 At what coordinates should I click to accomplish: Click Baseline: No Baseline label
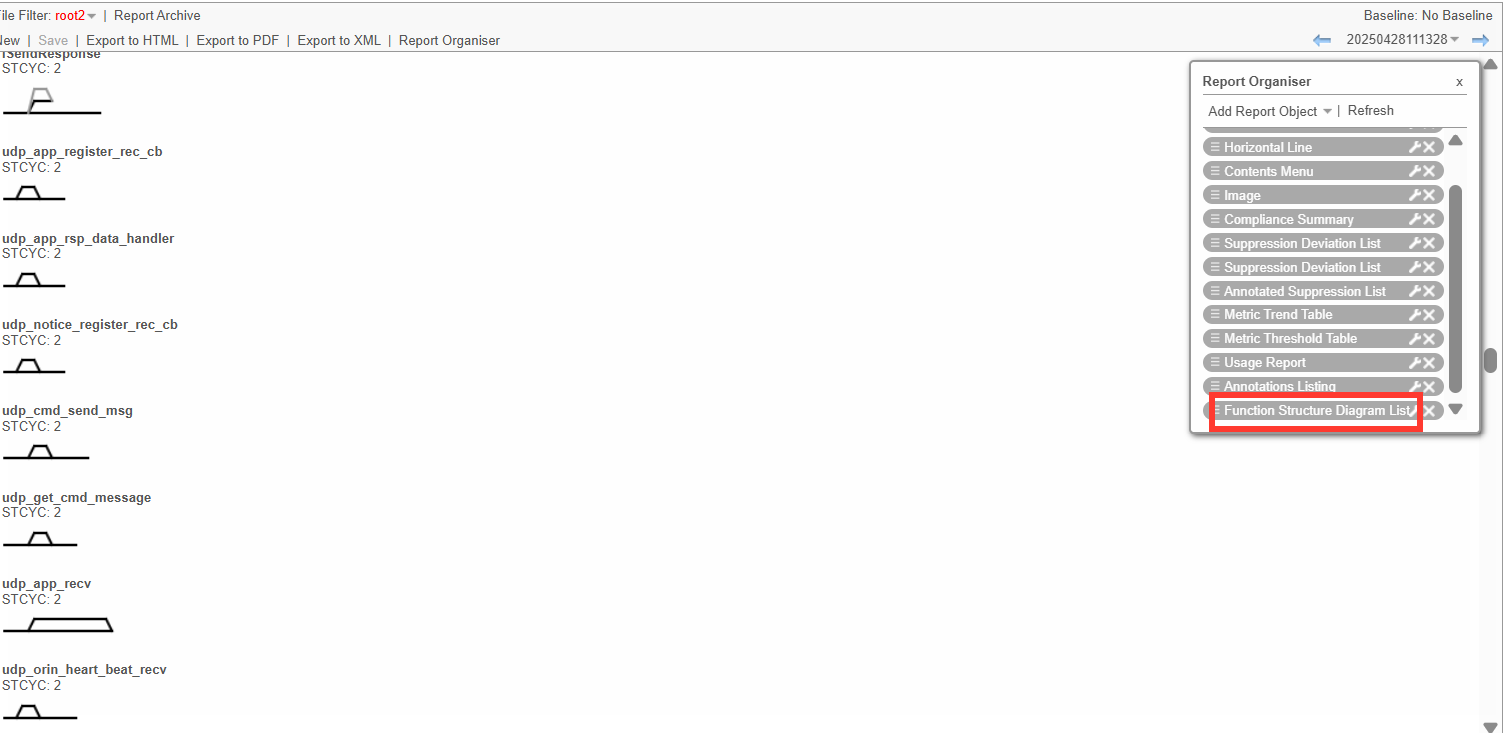pos(1428,16)
